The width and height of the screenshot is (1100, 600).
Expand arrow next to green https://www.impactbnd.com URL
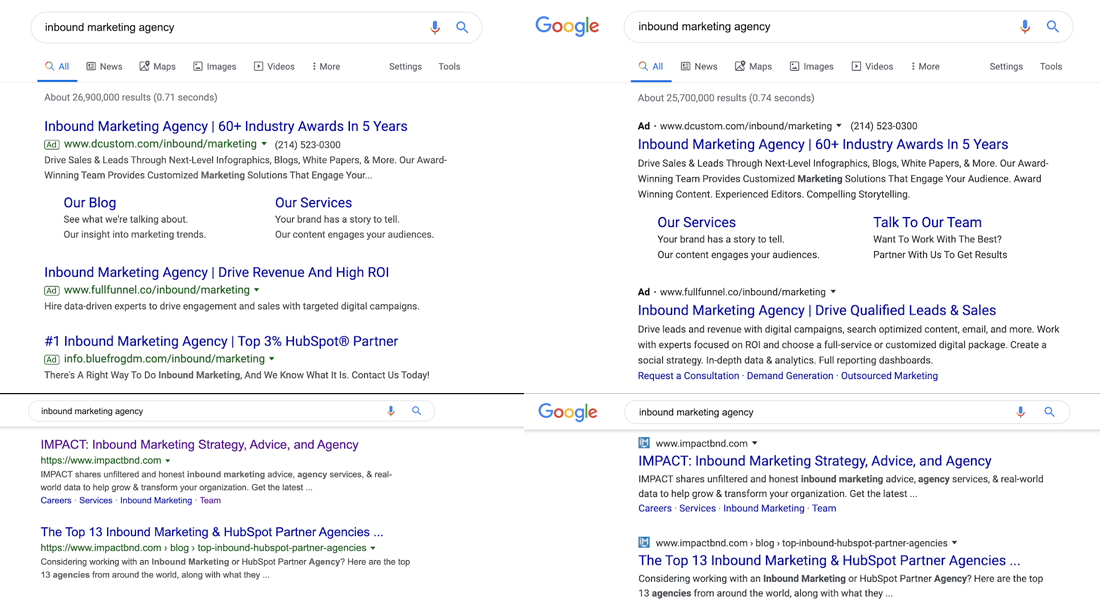168,461
